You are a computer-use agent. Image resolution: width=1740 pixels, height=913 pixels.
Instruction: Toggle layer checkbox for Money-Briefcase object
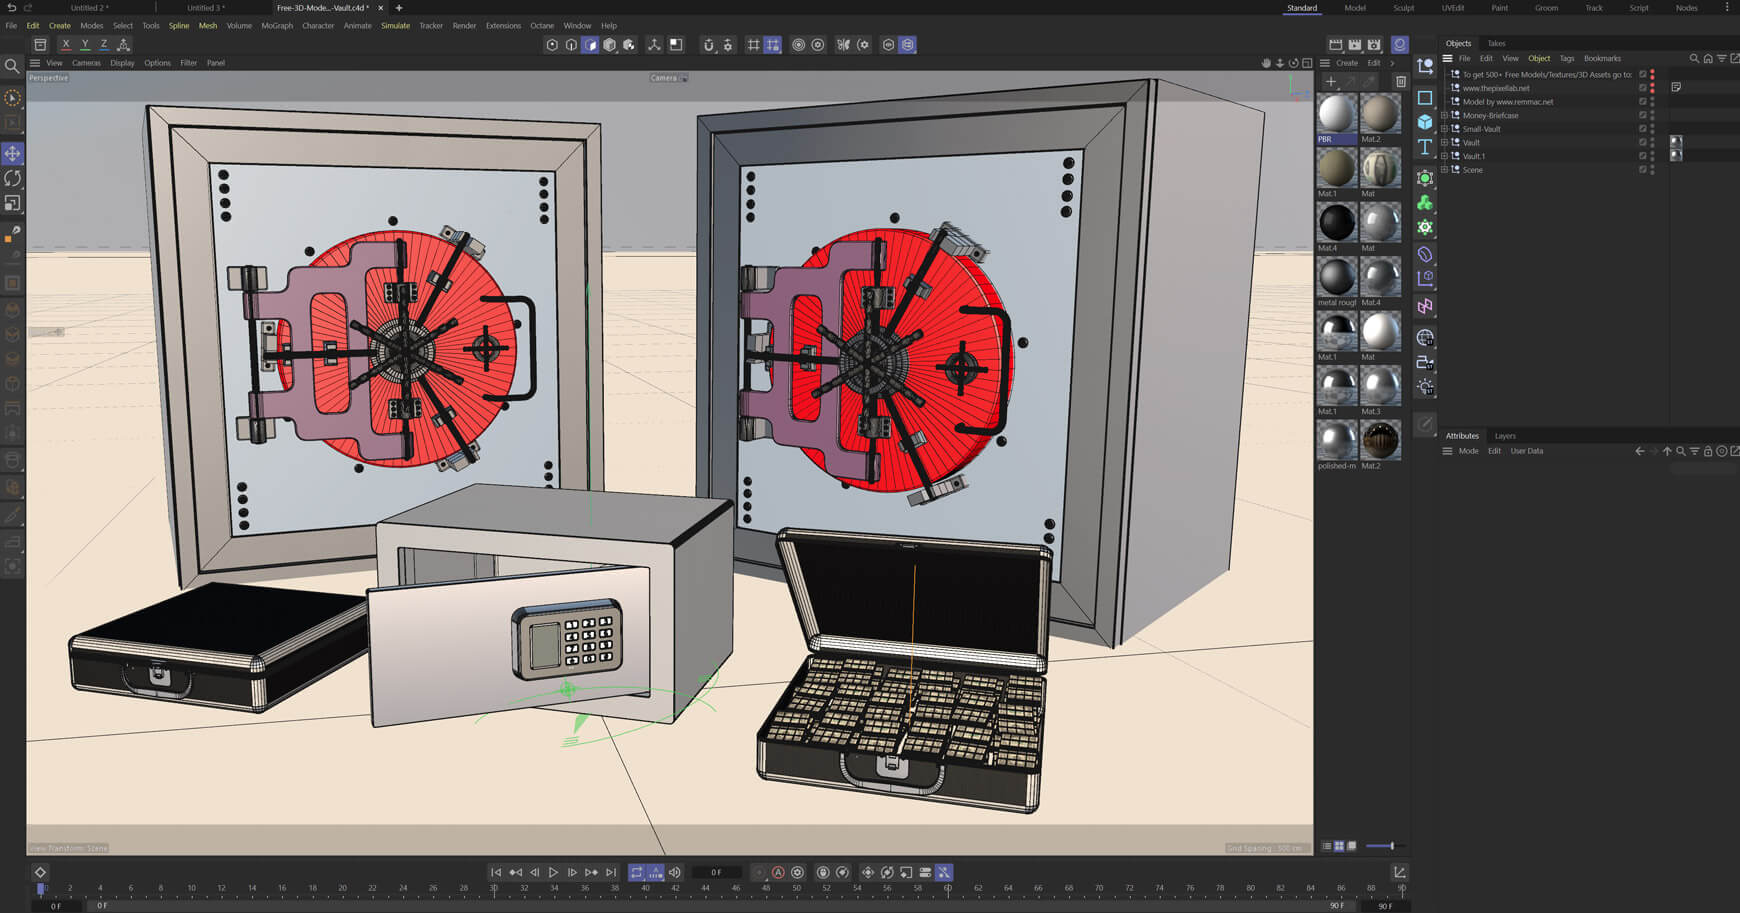(1642, 115)
